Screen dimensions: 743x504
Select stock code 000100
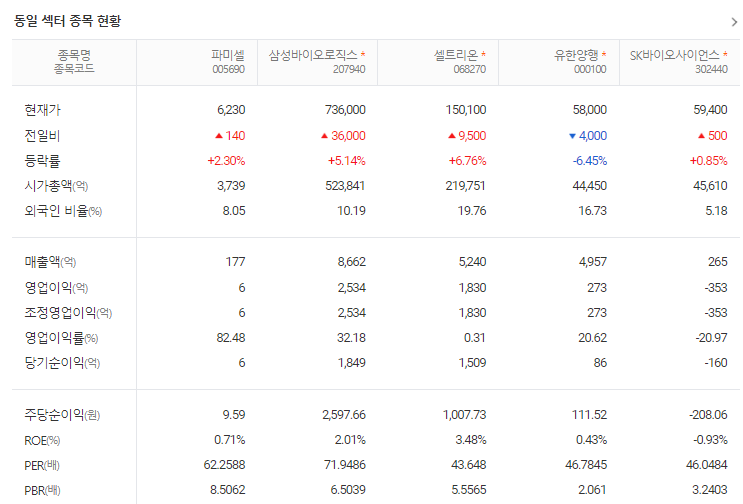click(590, 69)
